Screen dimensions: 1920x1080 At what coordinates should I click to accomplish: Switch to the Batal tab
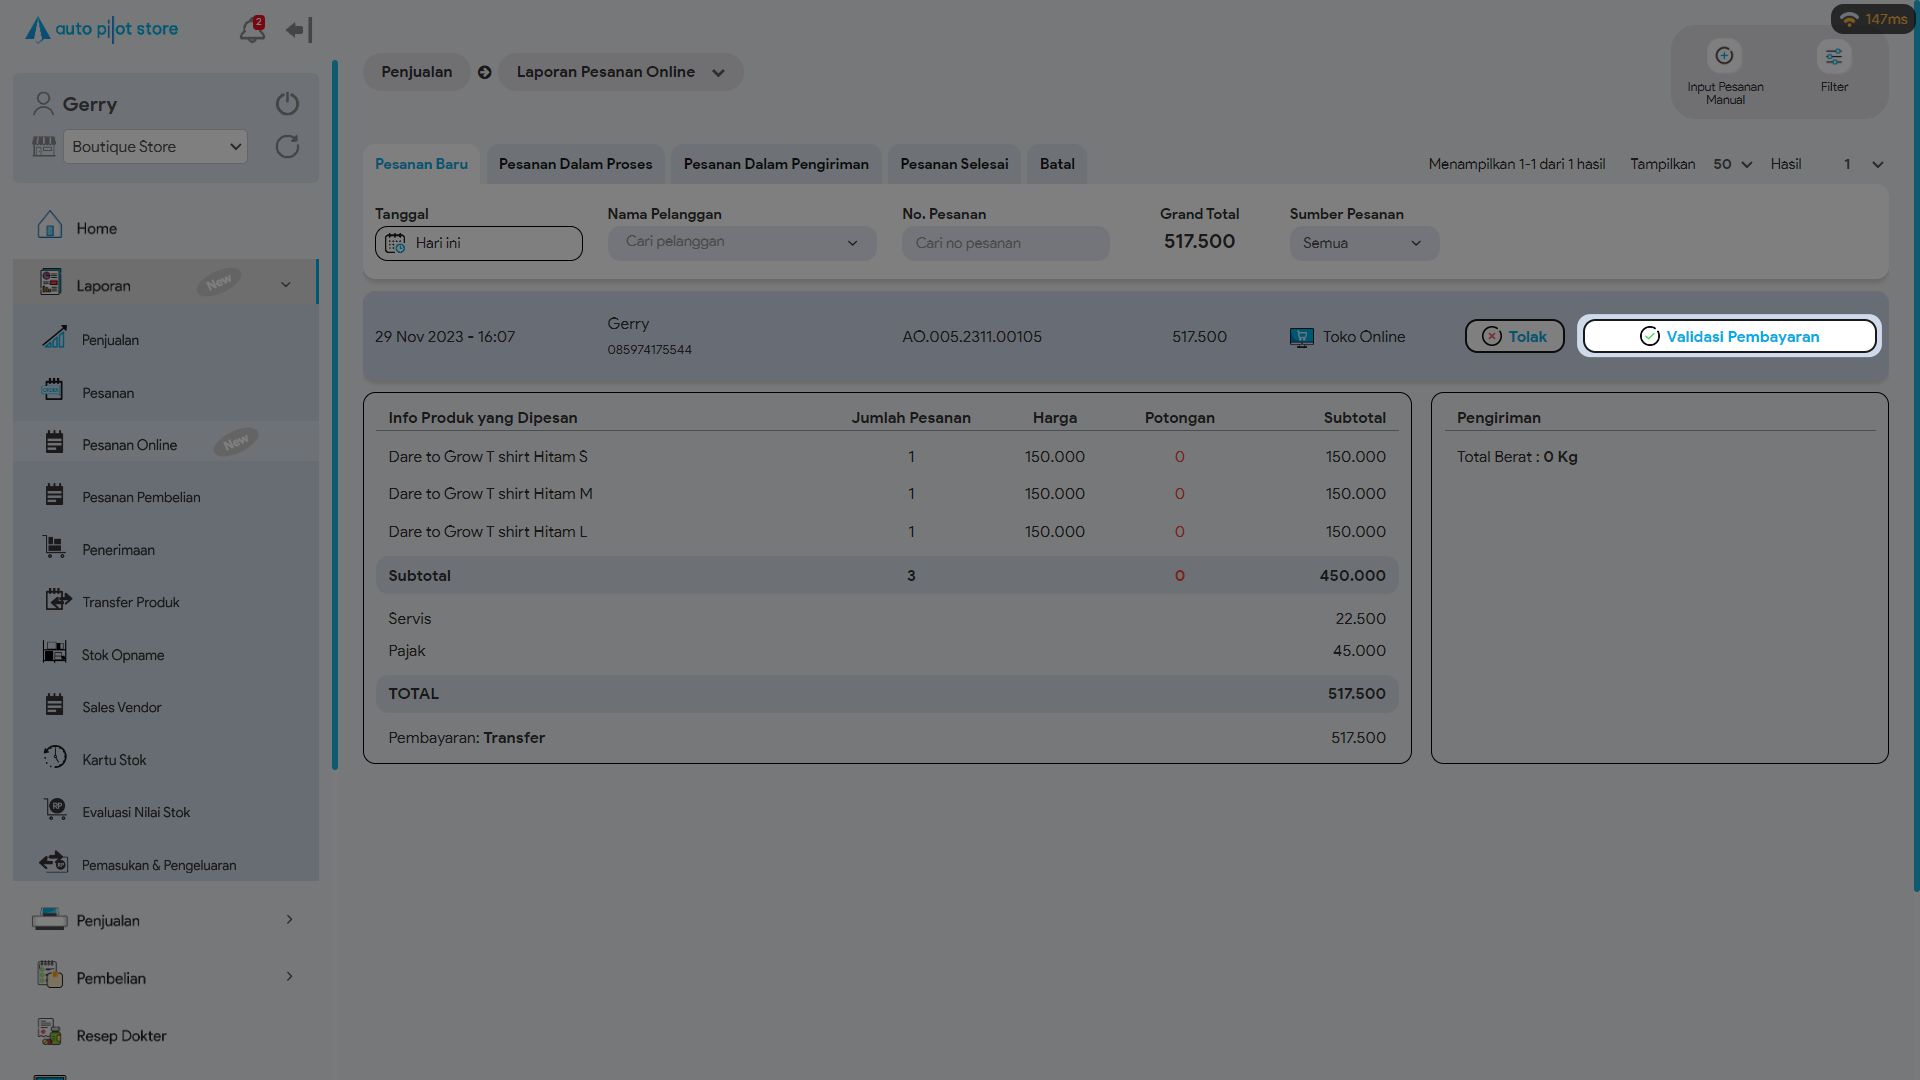tap(1056, 164)
